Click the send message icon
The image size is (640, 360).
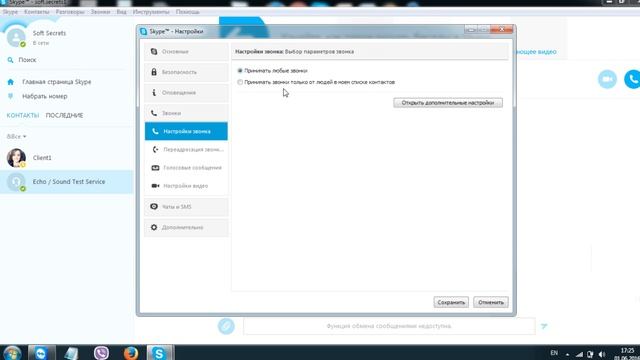(x=544, y=326)
